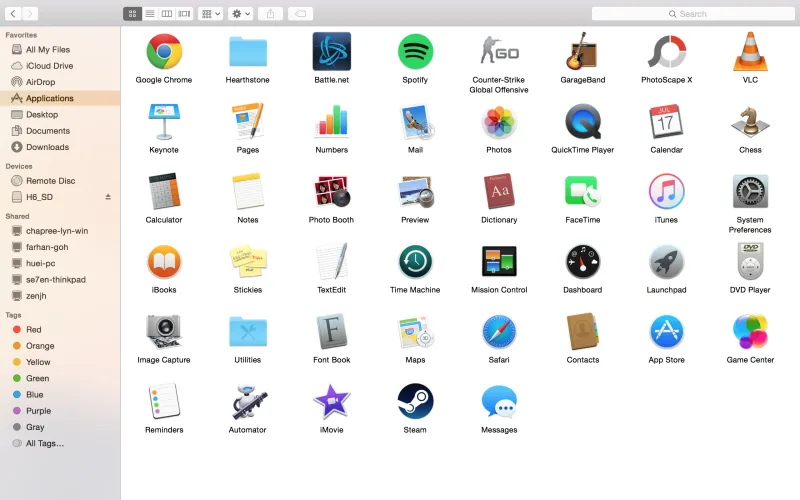Open the DVD Player app icon
This screenshot has width=800, height=500.
750,261
